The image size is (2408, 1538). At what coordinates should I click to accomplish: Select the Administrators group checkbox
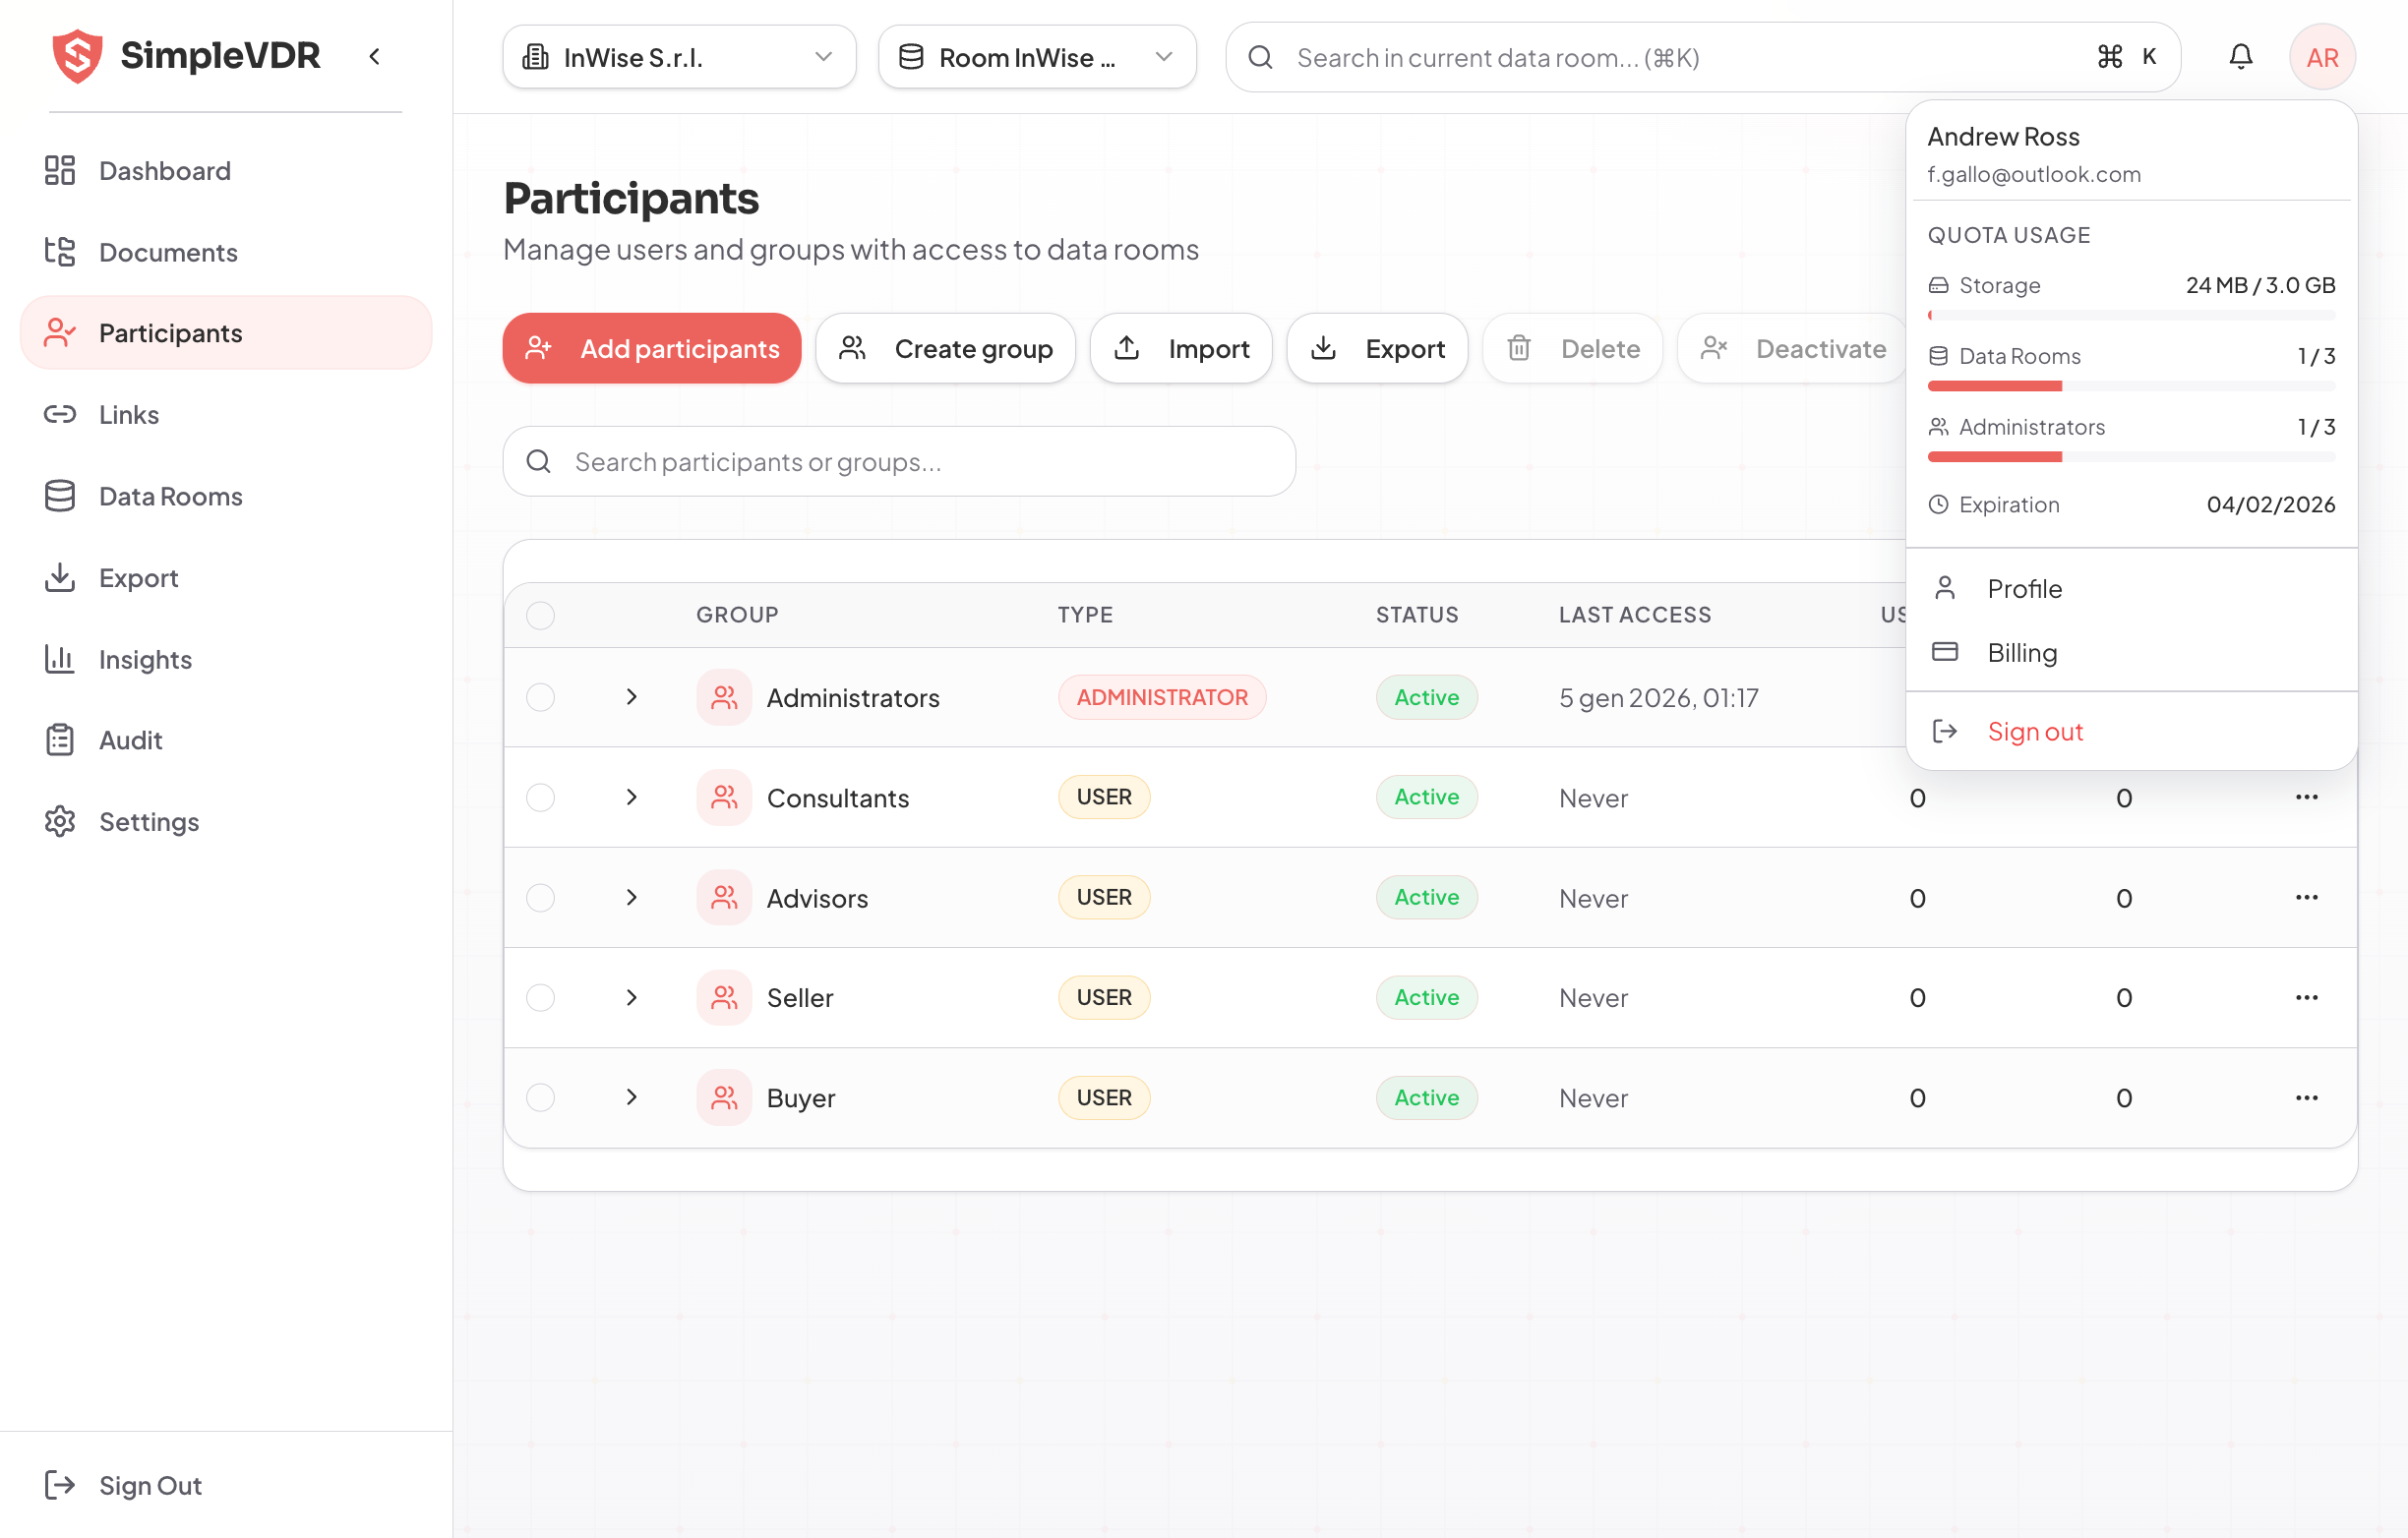pyautogui.click(x=541, y=698)
